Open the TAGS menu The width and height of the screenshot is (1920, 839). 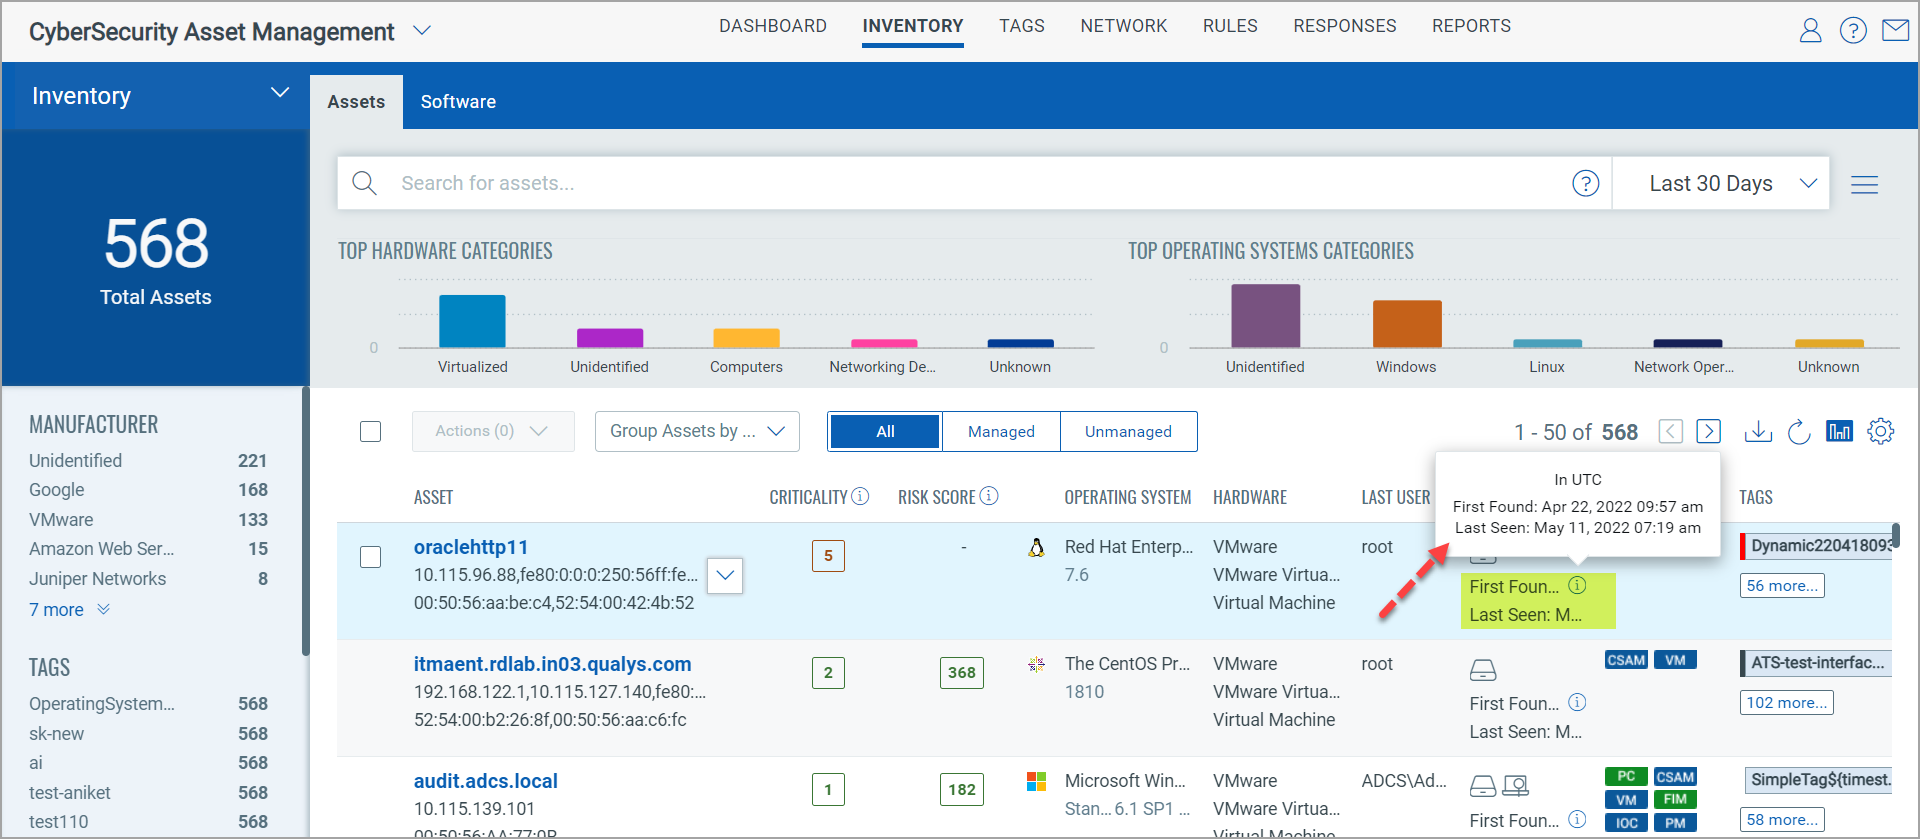[x=1021, y=26]
